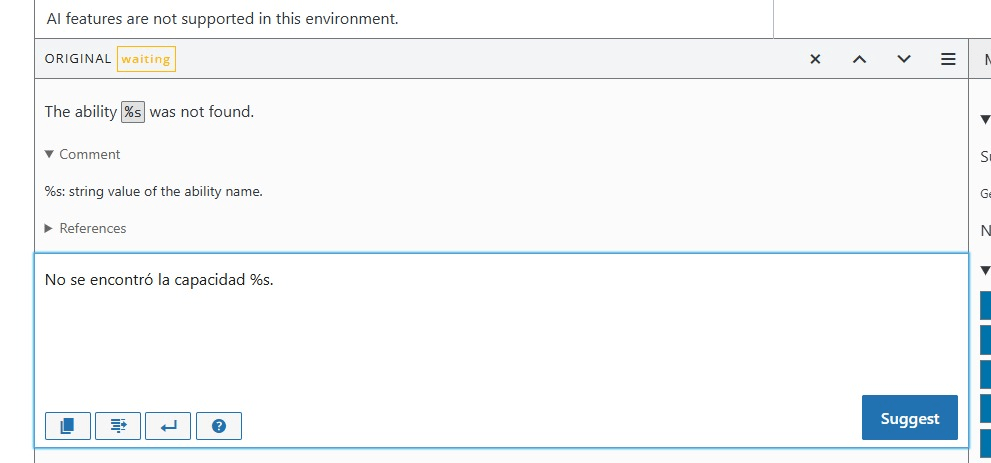The height and width of the screenshot is (463, 991).
Task: Click the copy original text icon
Action: tap(68, 426)
